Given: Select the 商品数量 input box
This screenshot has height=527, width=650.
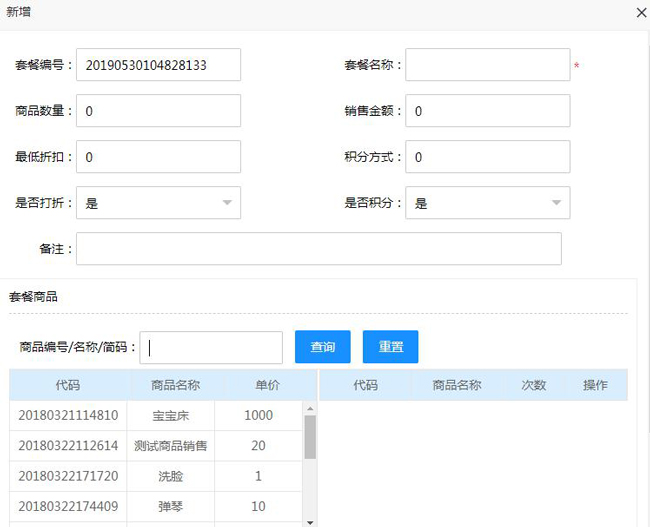Looking at the screenshot, I should point(158,111).
